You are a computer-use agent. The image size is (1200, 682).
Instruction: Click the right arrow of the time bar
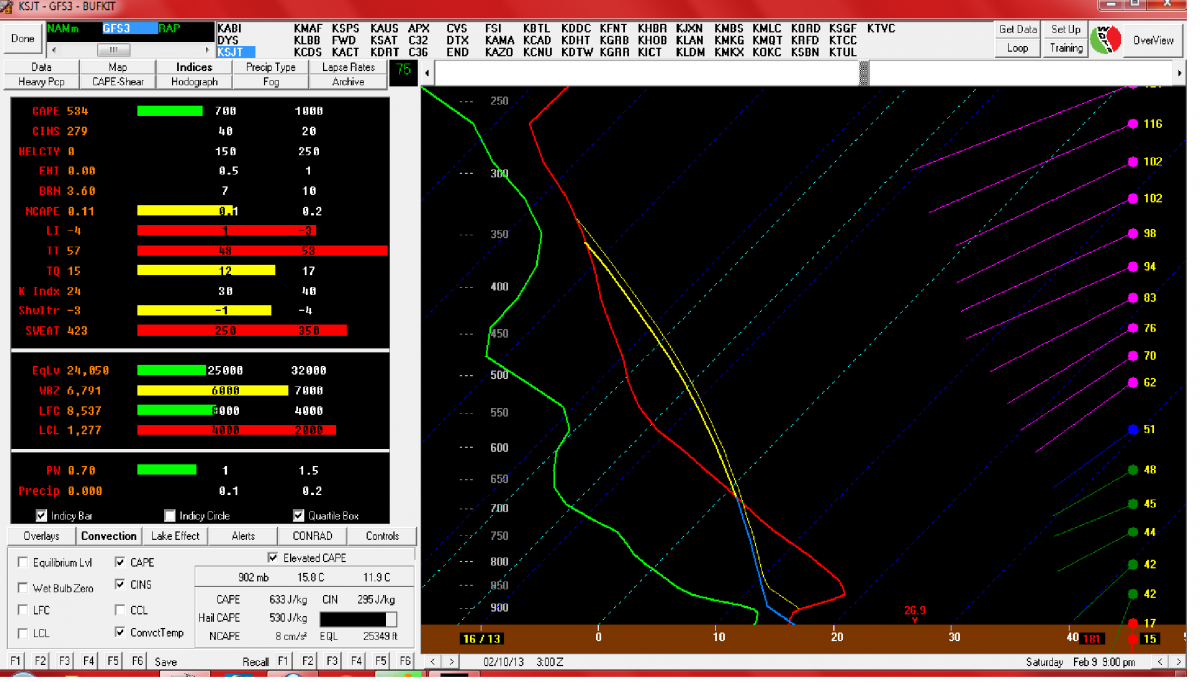(1180, 73)
